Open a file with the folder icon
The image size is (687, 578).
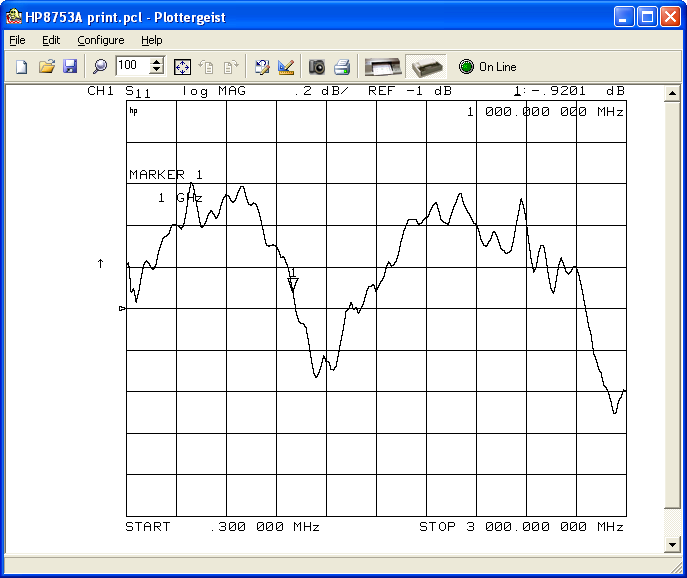(x=46, y=67)
